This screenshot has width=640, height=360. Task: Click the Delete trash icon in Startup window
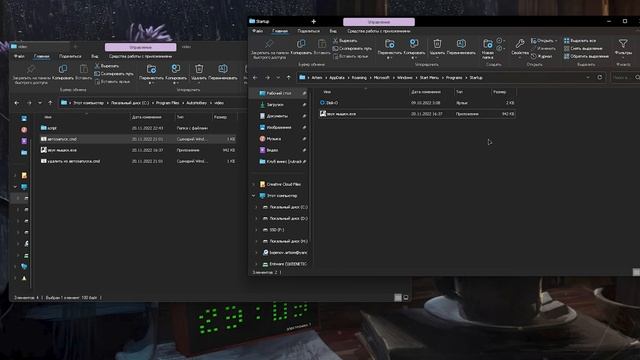[437, 43]
